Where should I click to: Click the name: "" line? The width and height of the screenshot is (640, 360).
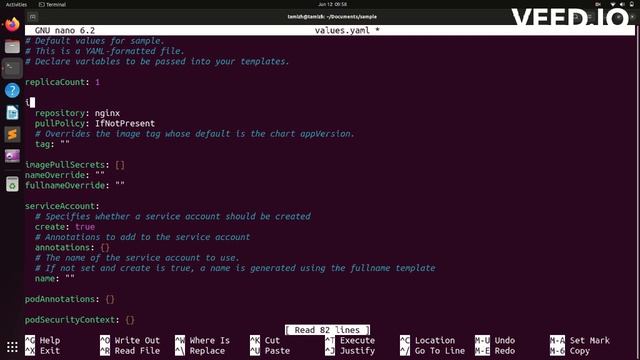click(x=55, y=278)
